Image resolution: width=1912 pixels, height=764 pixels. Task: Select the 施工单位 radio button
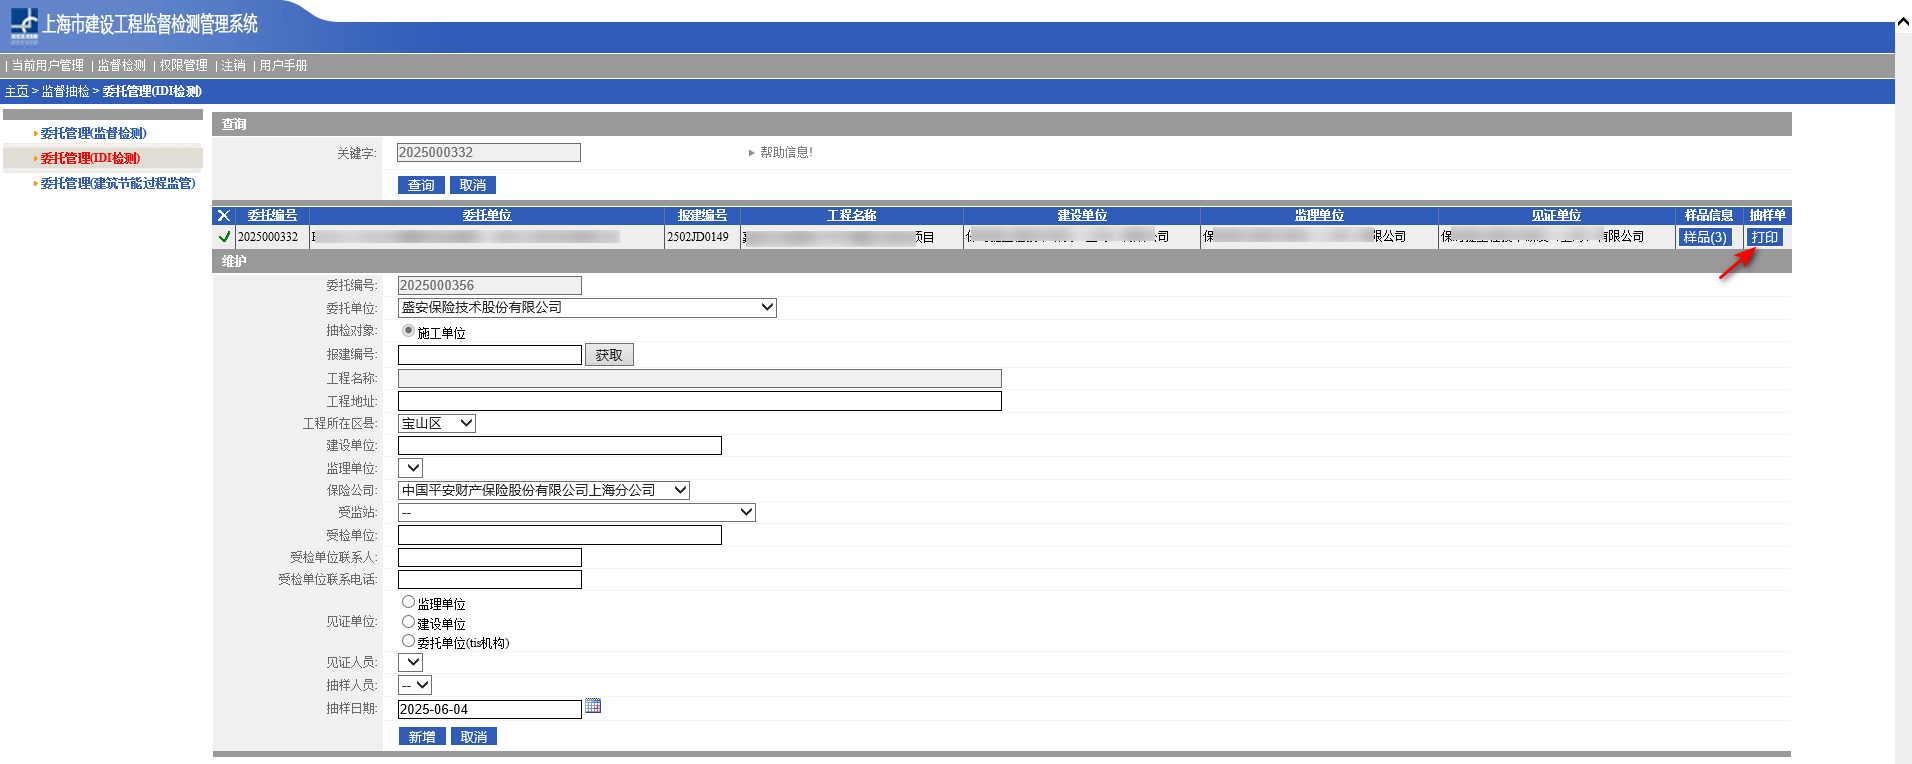click(408, 331)
